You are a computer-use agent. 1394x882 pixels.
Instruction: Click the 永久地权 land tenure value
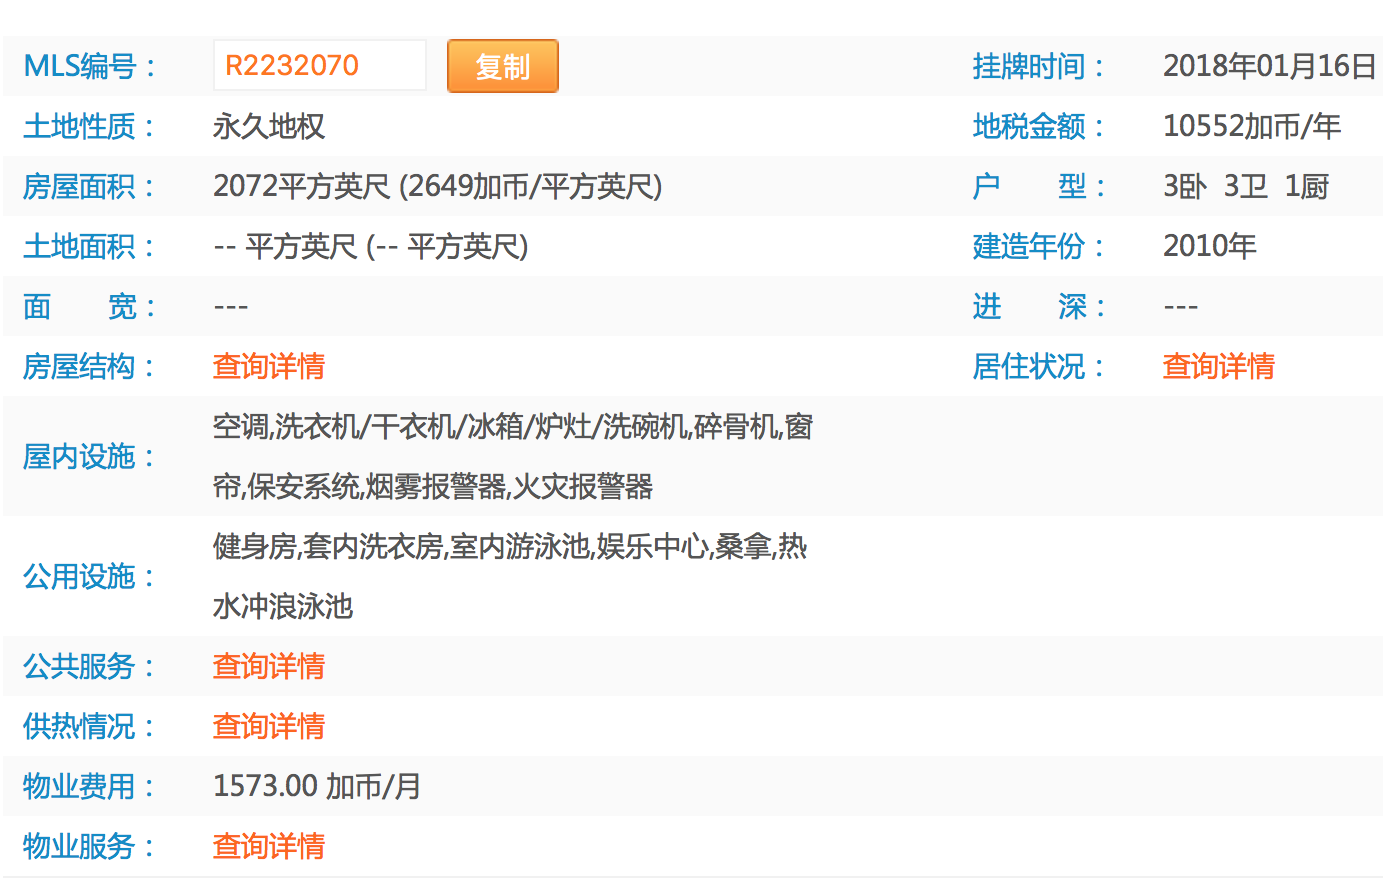point(268,126)
